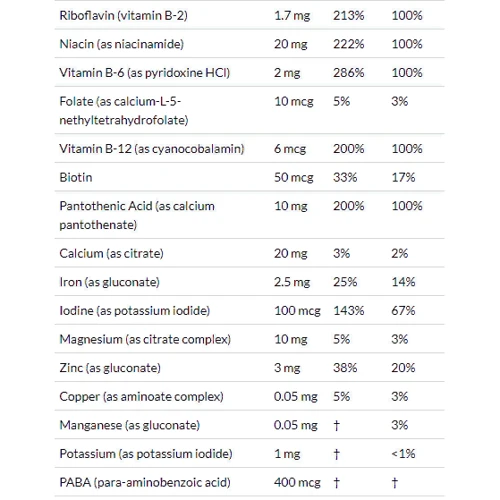Click the Folate 10 mcg amount
The height and width of the screenshot is (500, 500).
[x=294, y=101]
